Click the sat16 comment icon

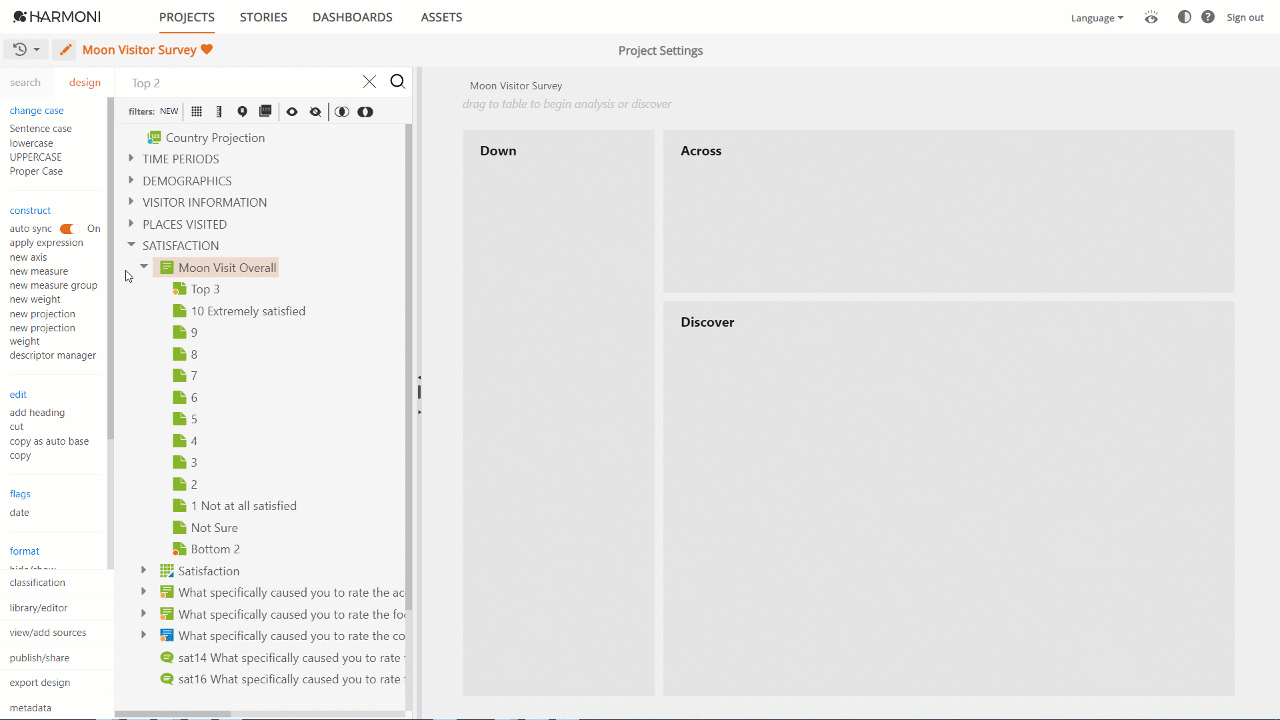click(167, 679)
